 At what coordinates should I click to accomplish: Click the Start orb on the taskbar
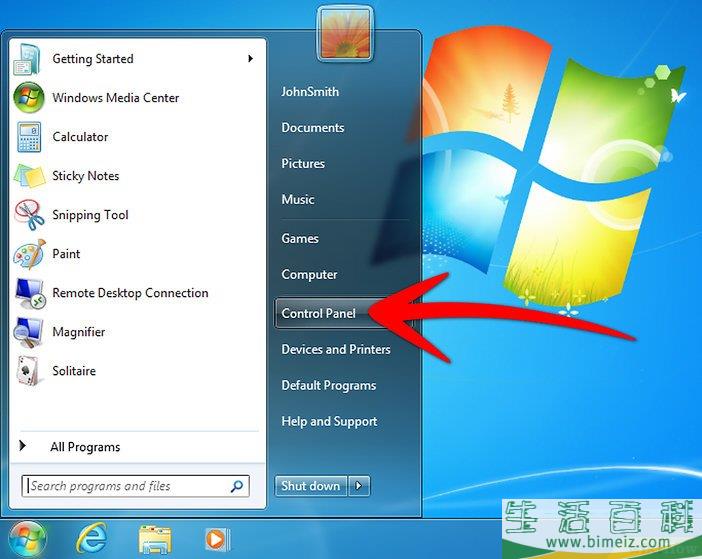tap(27, 539)
